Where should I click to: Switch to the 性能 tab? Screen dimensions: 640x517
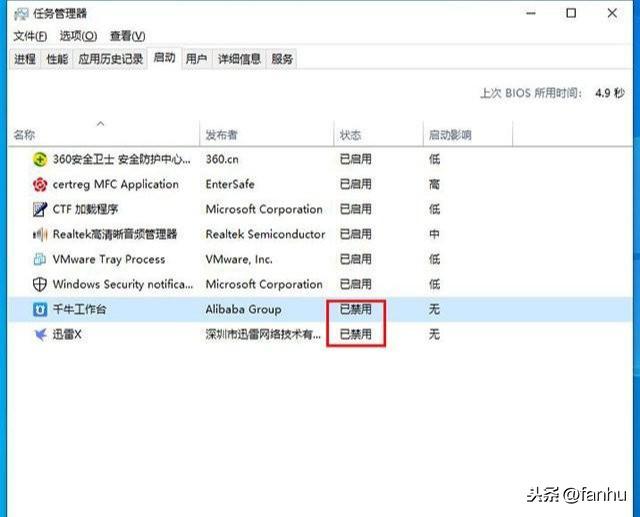pos(57,59)
